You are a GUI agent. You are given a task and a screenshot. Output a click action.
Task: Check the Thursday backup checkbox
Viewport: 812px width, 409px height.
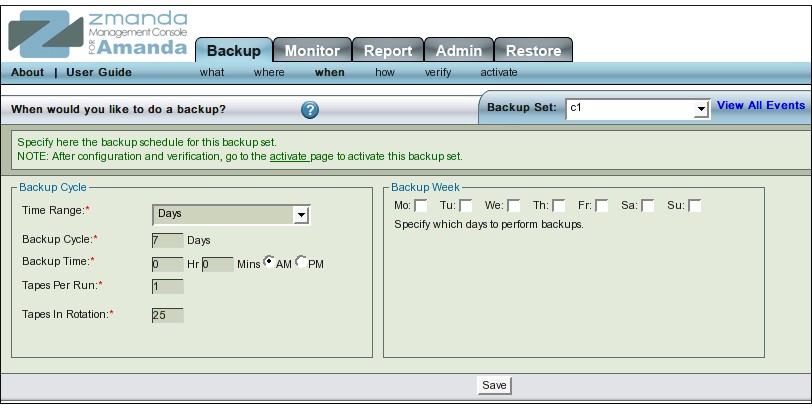[x=558, y=206]
